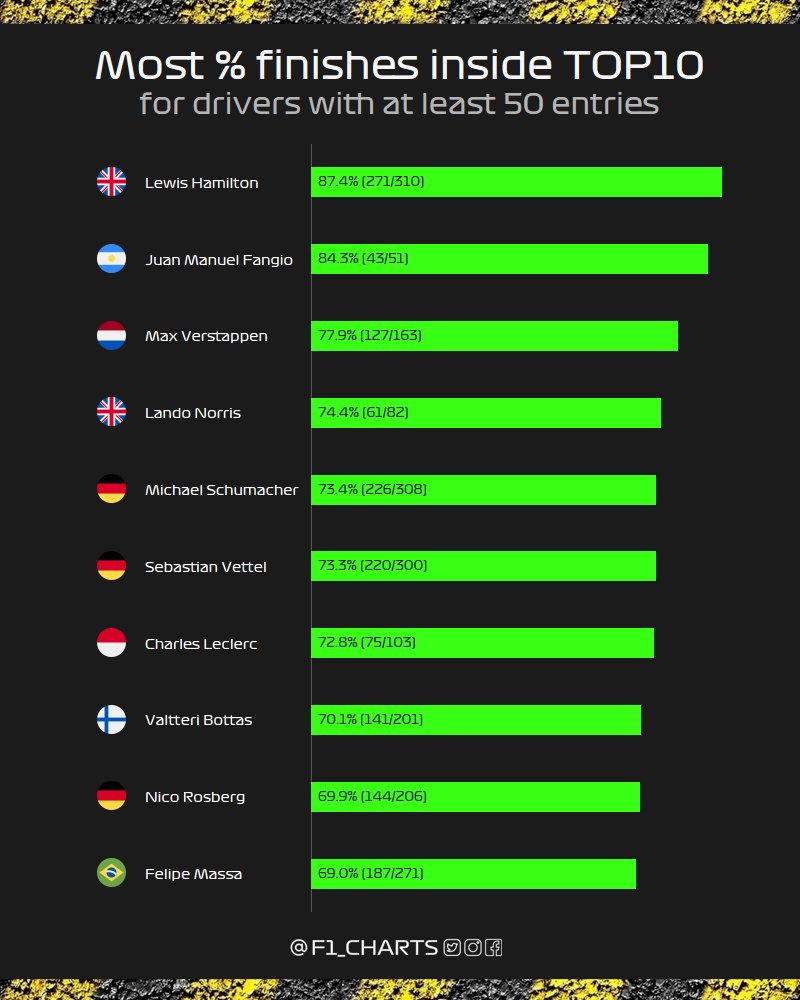Select Max Verstappen's 77.9% bar
The width and height of the screenshot is (800, 1000).
pyautogui.click(x=494, y=335)
